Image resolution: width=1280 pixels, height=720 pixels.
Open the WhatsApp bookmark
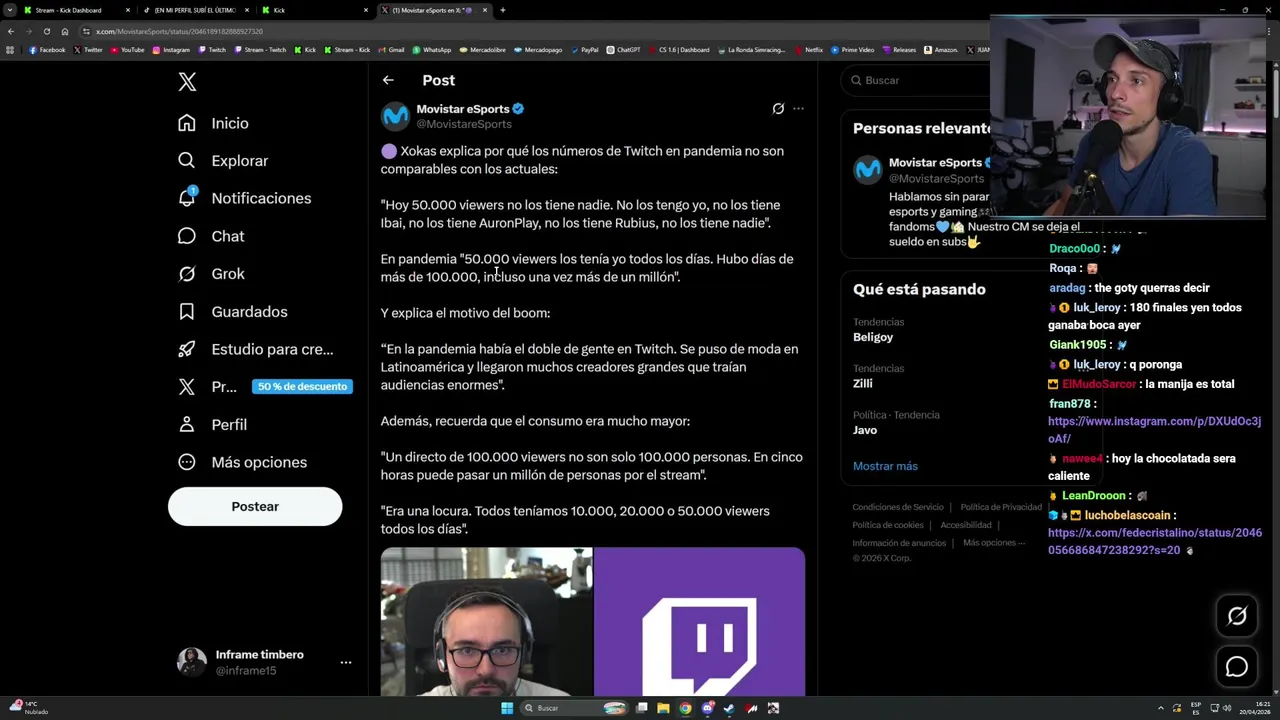pos(431,50)
